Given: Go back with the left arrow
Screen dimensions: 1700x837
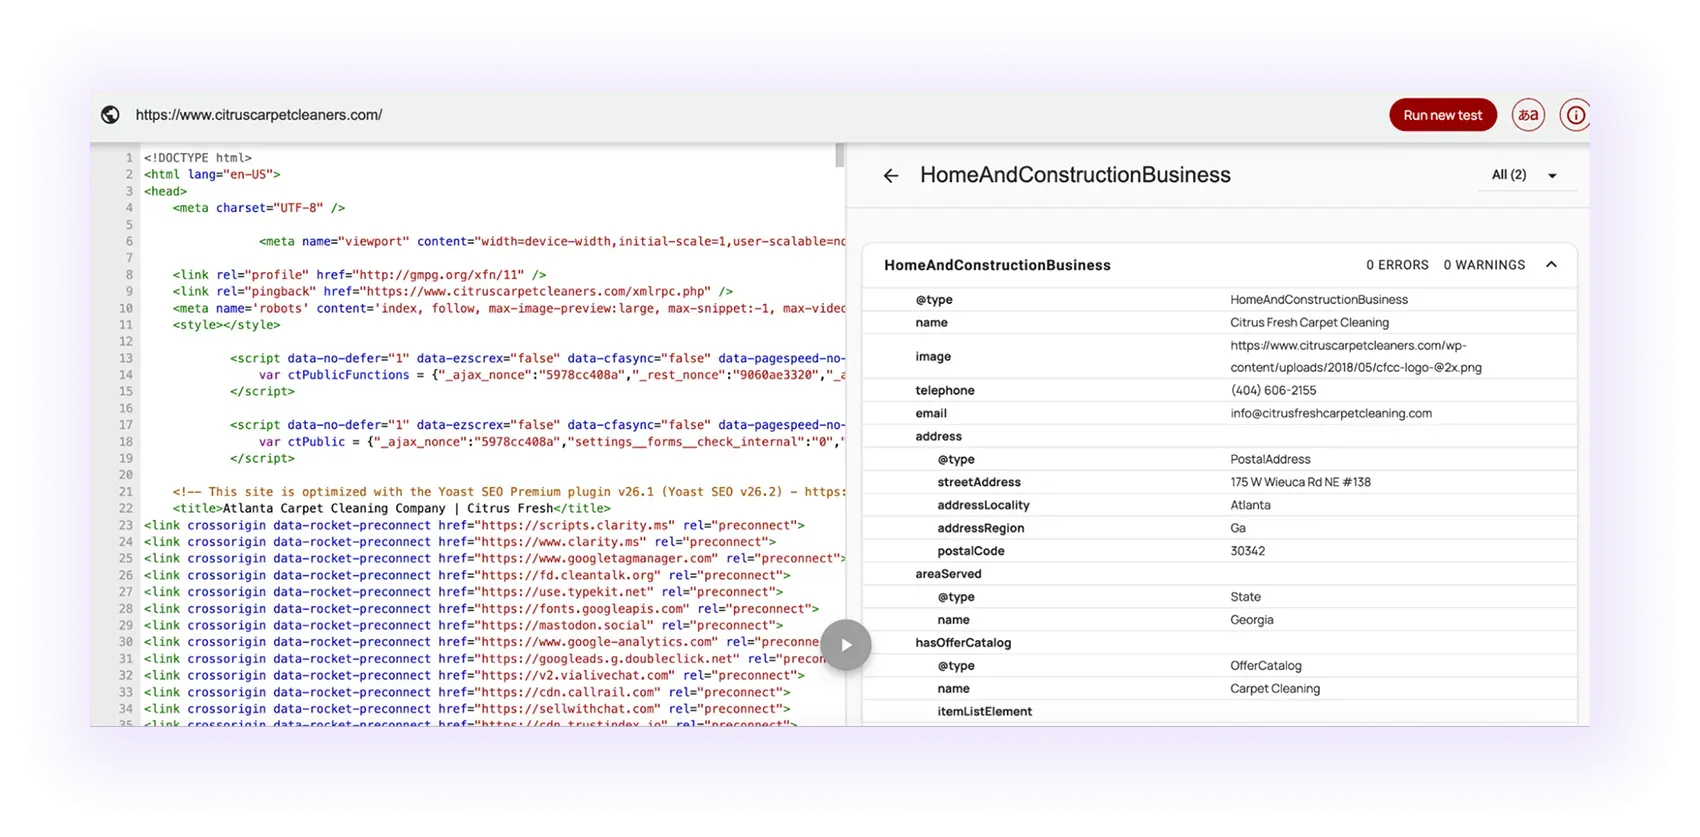Looking at the screenshot, I should (891, 176).
